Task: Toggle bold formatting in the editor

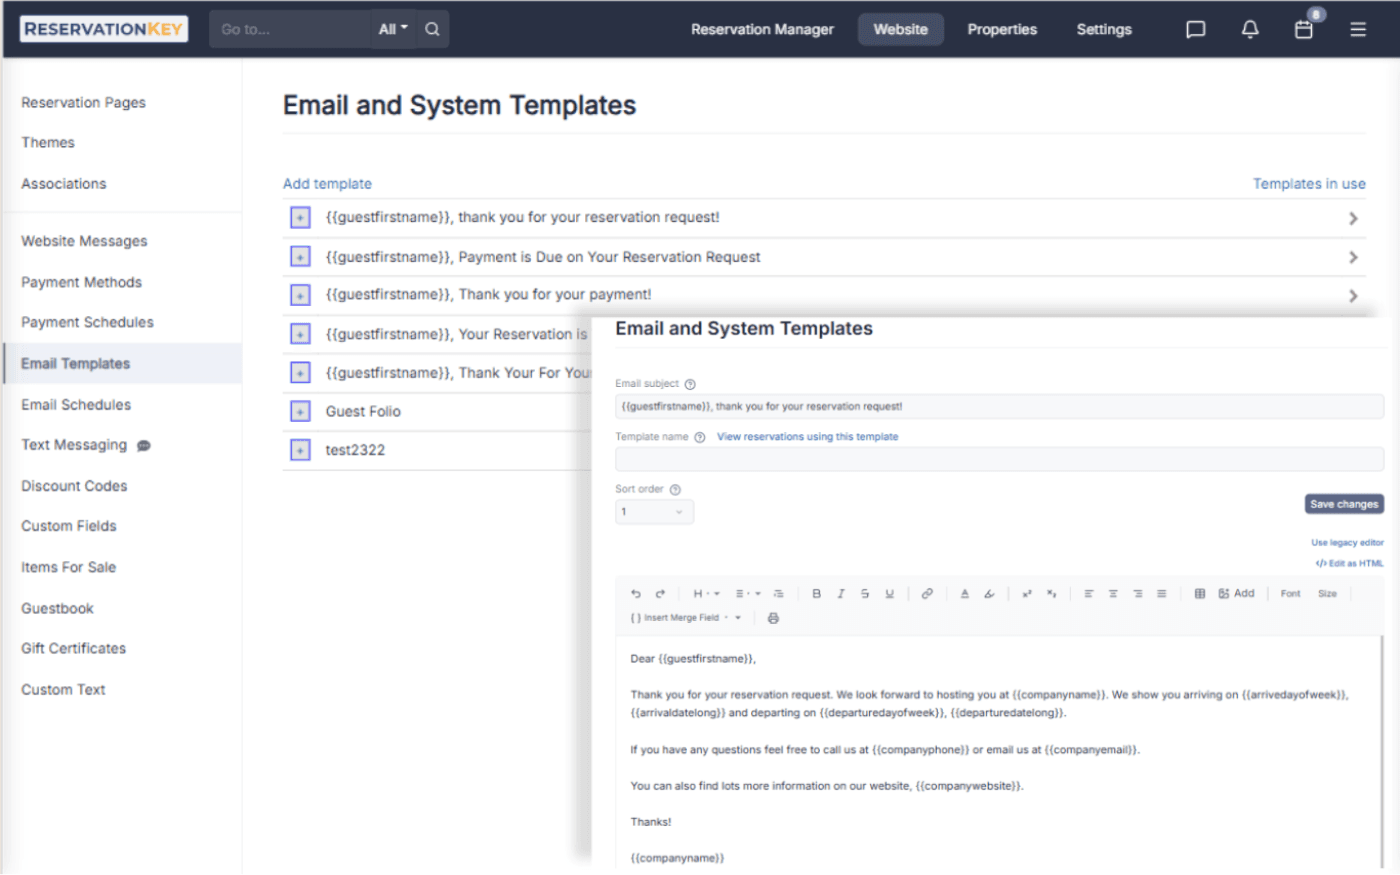Action: click(816, 593)
